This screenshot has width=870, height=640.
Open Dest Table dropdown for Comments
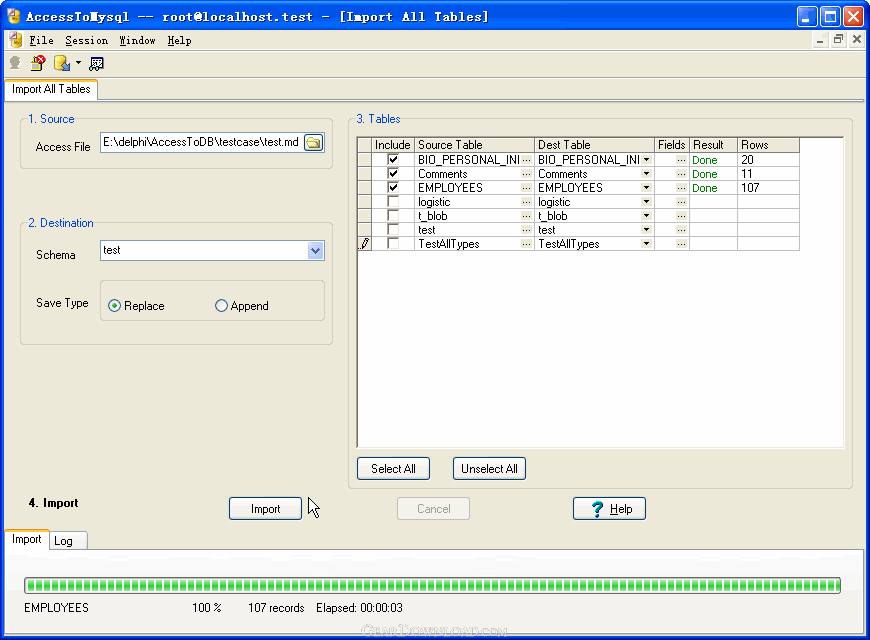pyautogui.click(x=646, y=174)
